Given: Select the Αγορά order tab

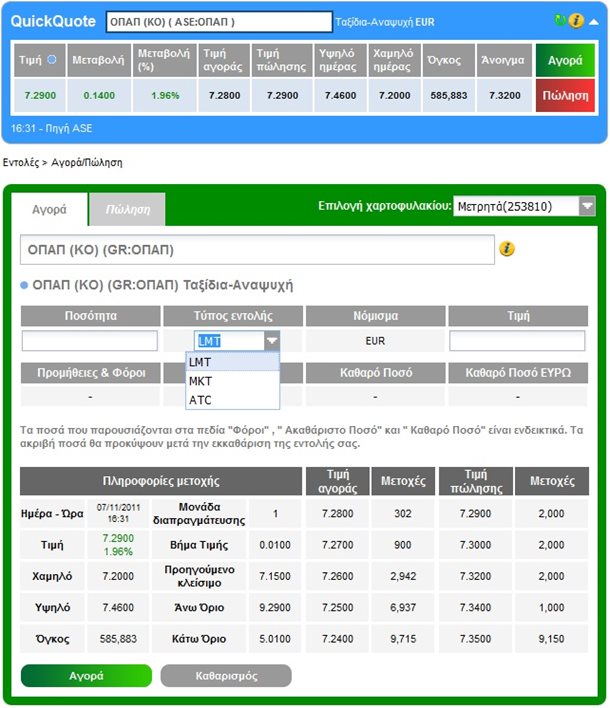Looking at the screenshot, I should 49,210.
